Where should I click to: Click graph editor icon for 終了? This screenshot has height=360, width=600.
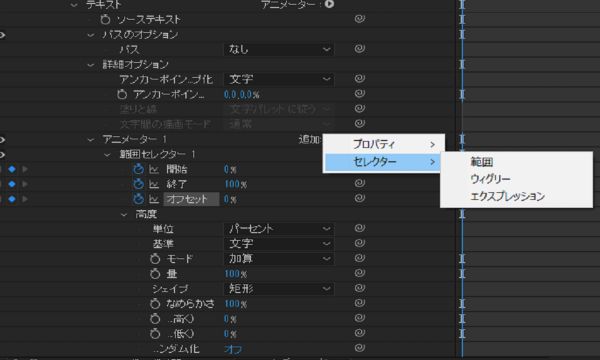pyautogui.click(x=154, y=184)
